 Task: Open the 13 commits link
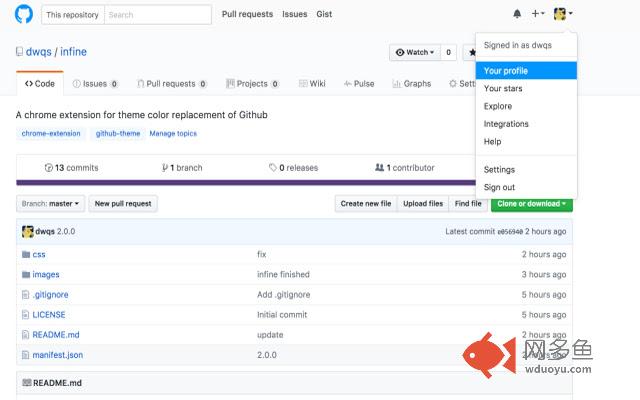tap(71, 168)
